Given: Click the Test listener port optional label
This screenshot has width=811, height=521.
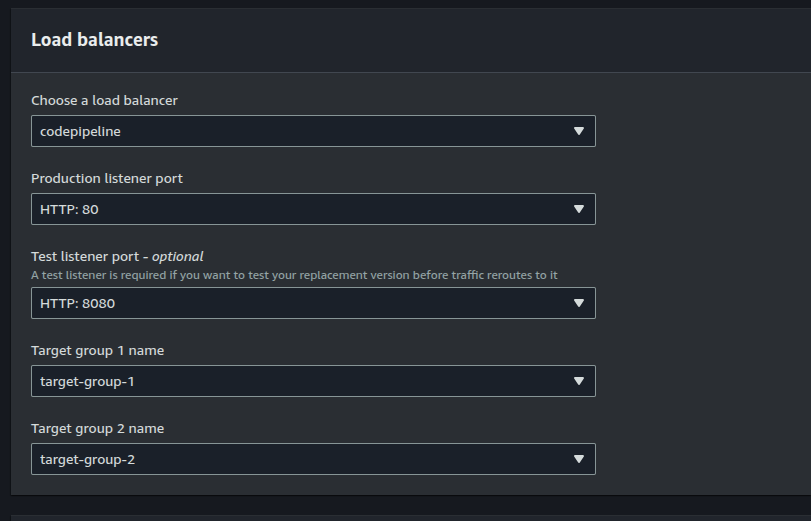Looking at the screenshot, I should tap(117, 257).
